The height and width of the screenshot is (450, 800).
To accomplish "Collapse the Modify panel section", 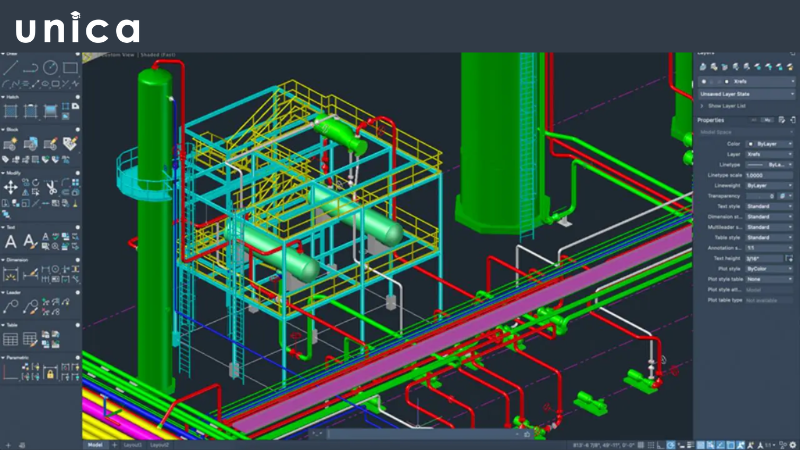I will pos(3,173).
